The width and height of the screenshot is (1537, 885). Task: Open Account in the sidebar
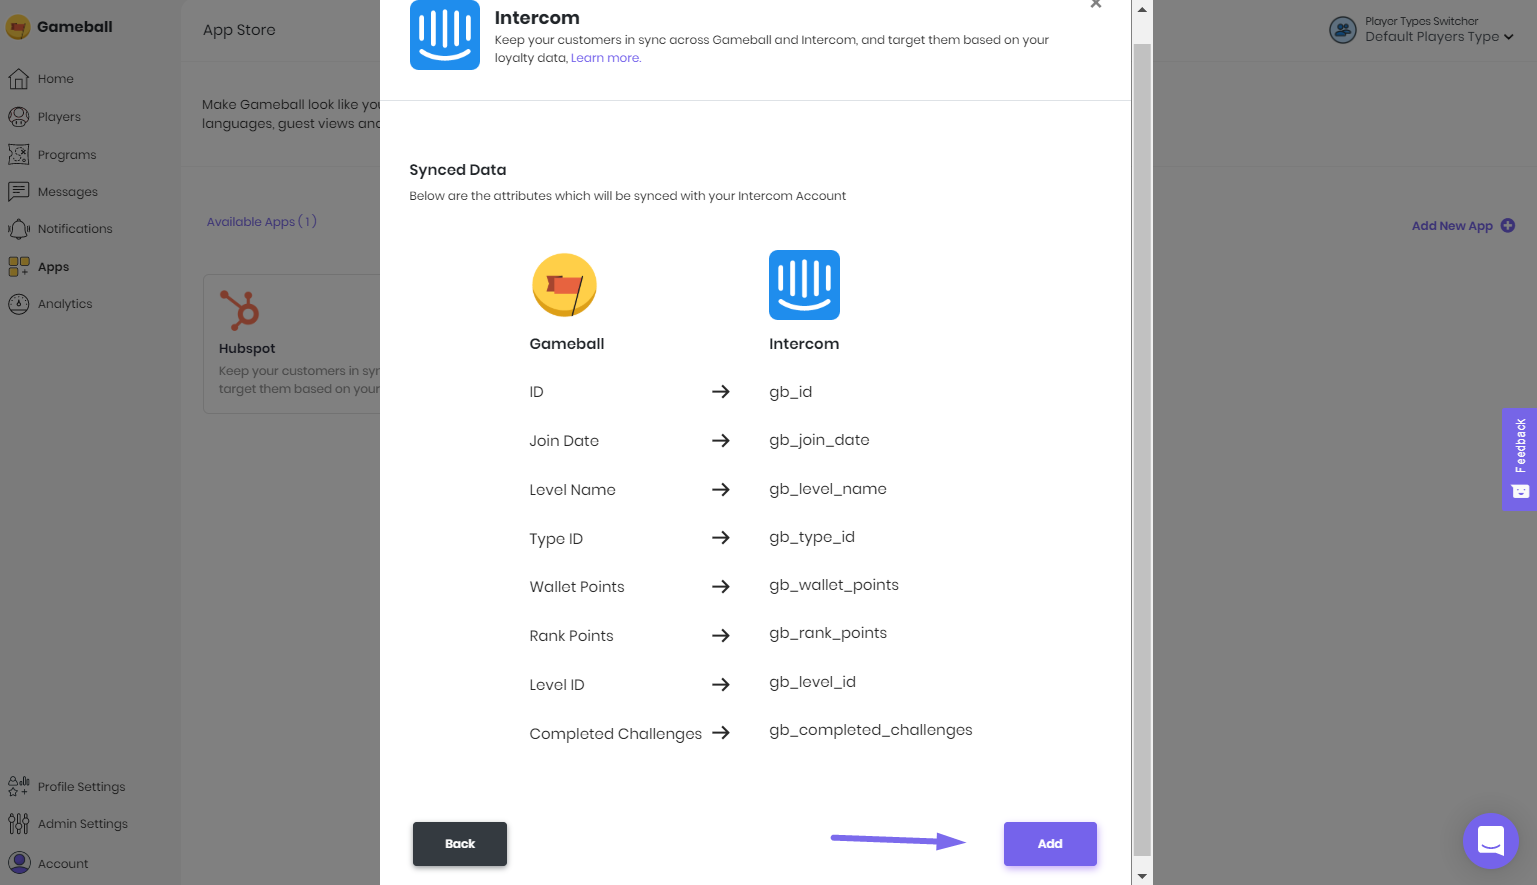tap(63, 864)
